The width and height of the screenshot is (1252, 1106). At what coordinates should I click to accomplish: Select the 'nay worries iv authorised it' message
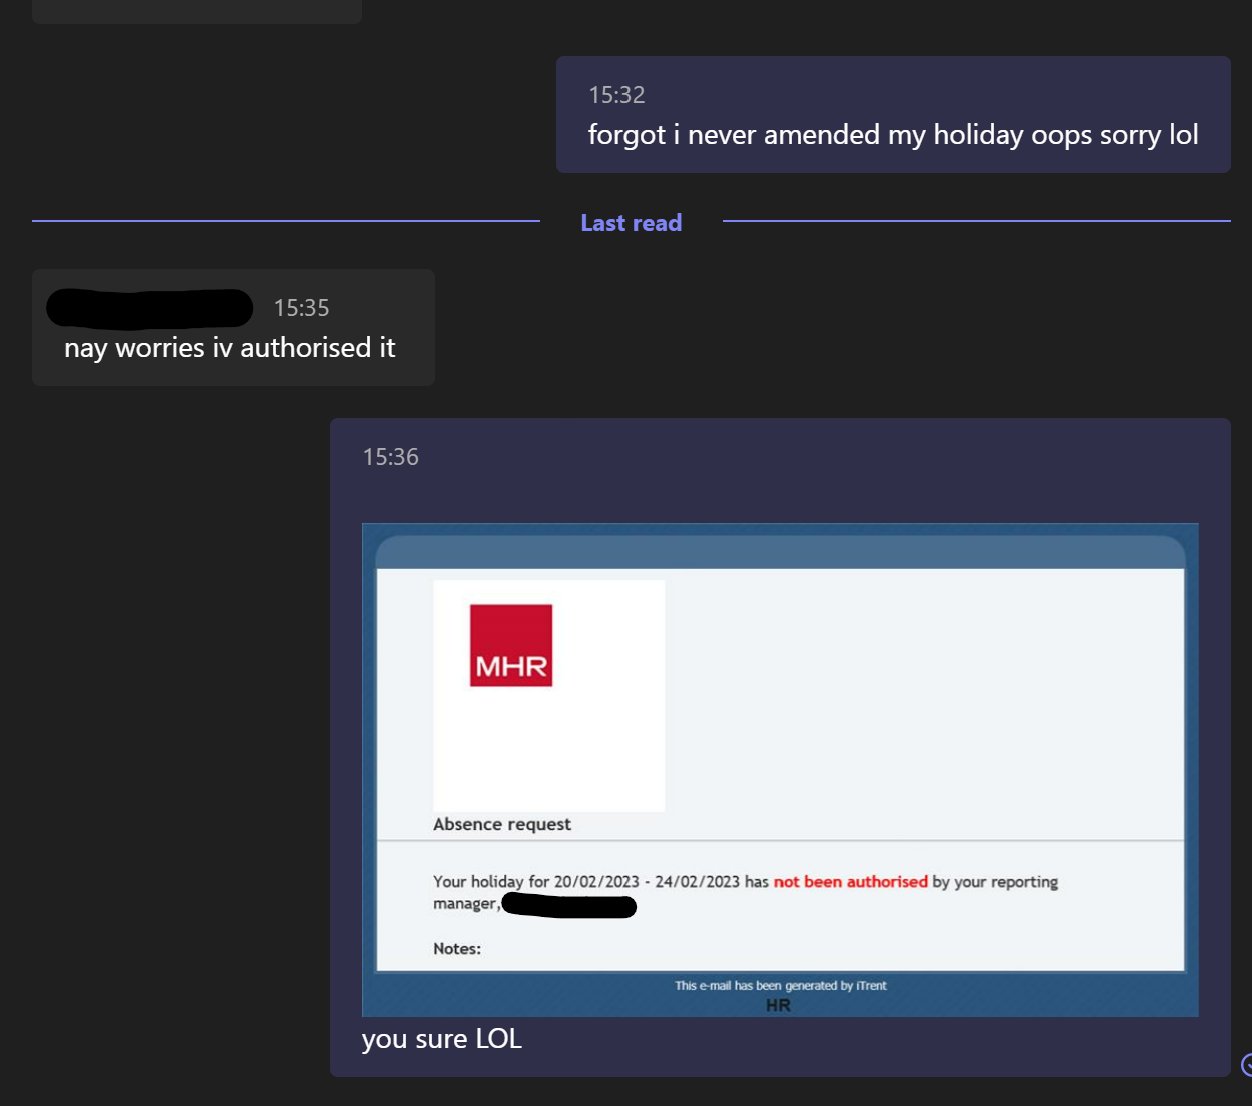tap(230, 348)
